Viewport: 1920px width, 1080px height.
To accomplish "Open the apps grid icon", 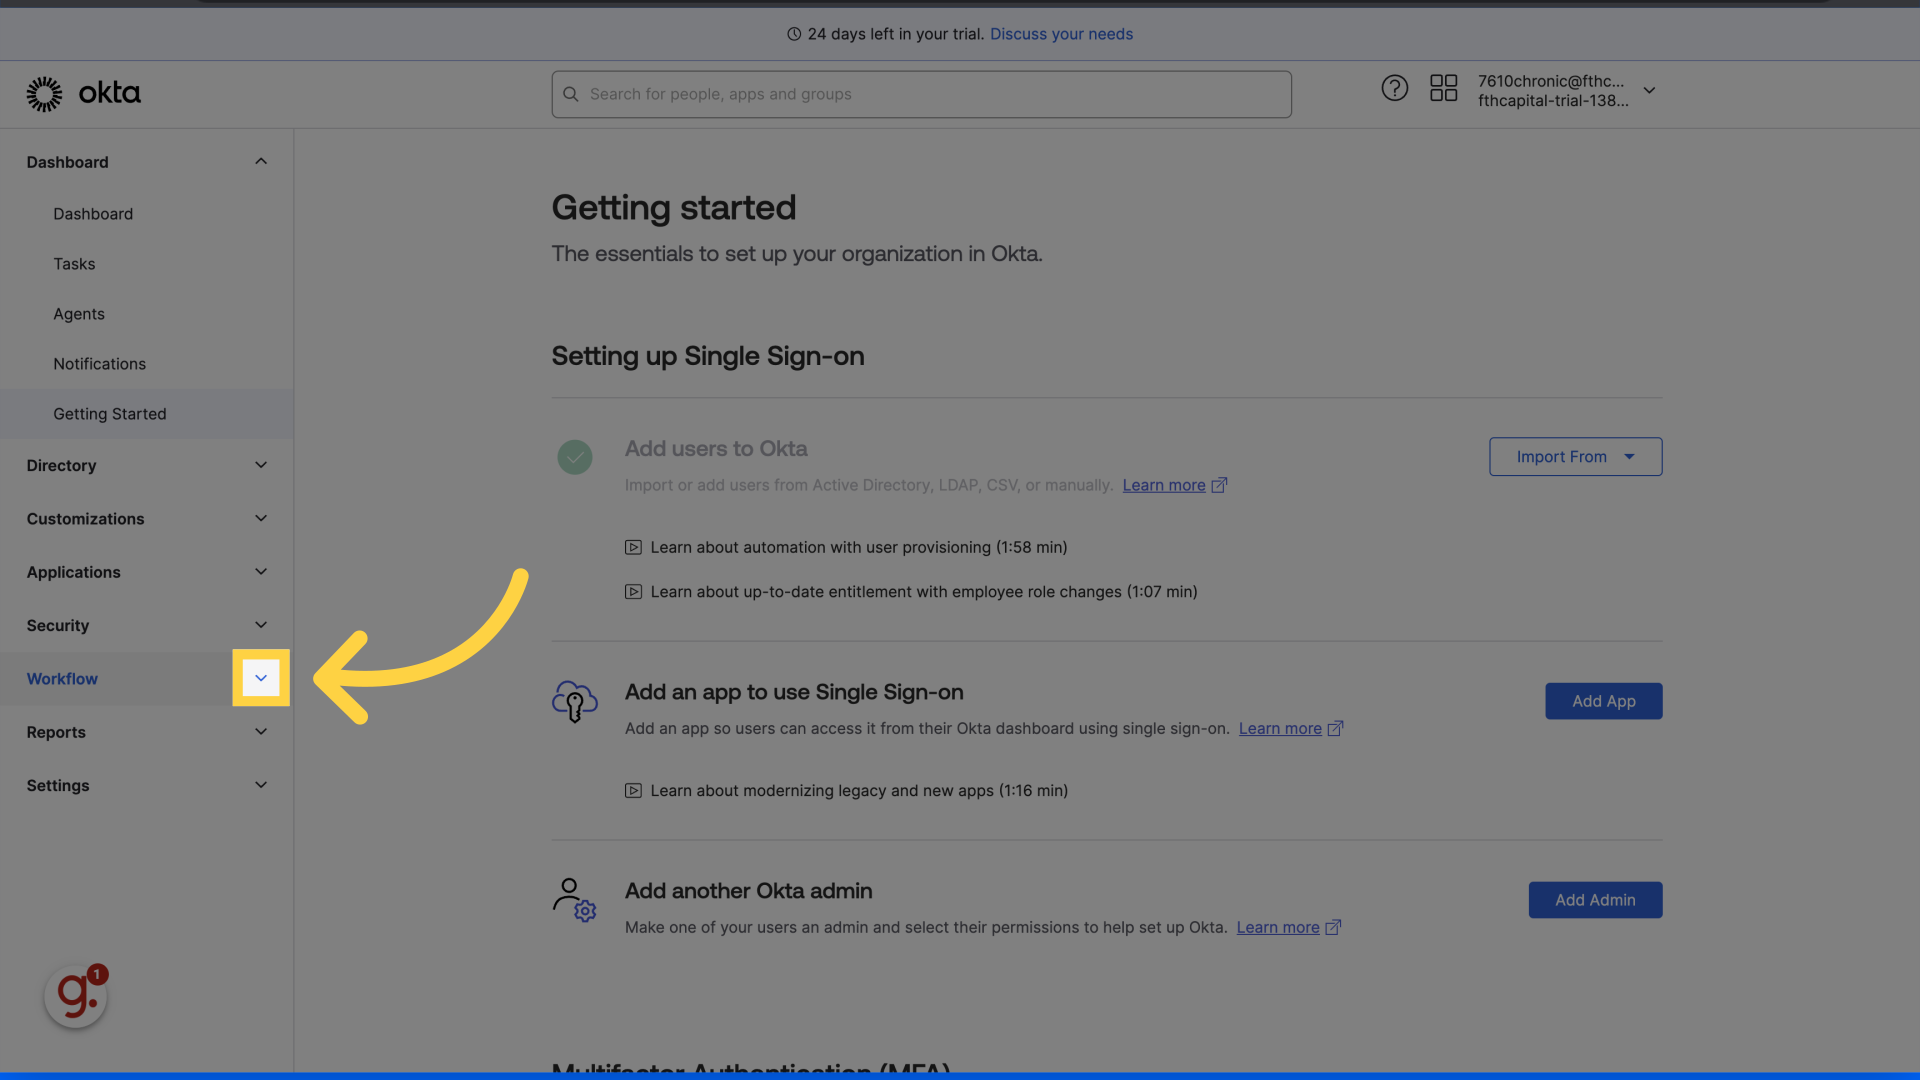I will coord(1443,88).
